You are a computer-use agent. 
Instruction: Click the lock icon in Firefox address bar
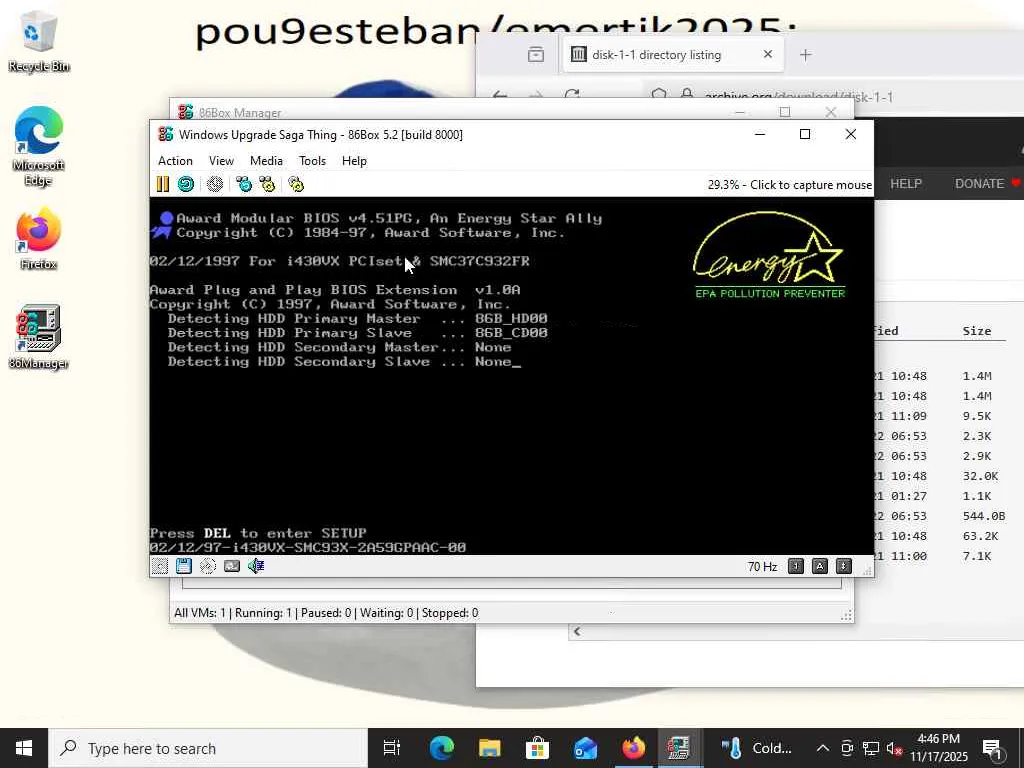686,96
